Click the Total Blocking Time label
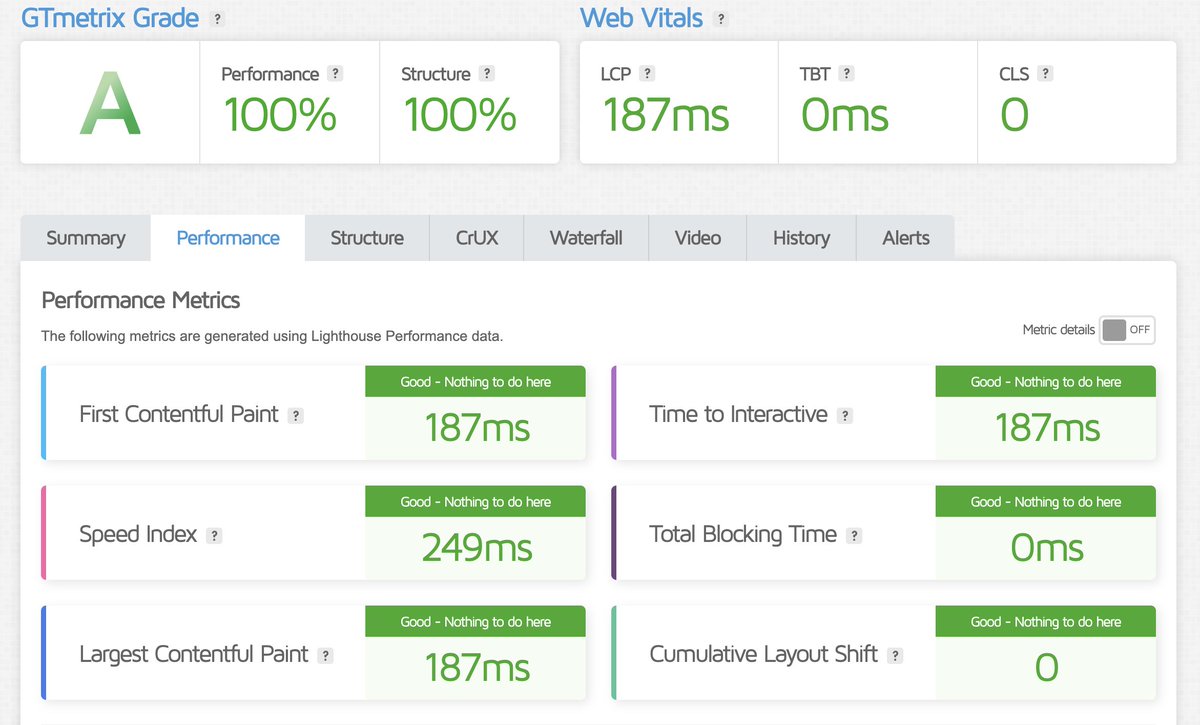The width and height of the screenshot is (1200, 725). click(x=743, y=534)
